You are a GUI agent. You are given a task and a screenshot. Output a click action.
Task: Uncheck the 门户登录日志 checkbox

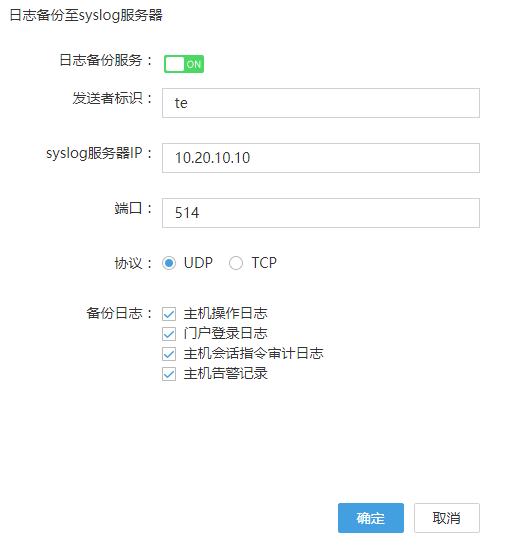[169, 334]
